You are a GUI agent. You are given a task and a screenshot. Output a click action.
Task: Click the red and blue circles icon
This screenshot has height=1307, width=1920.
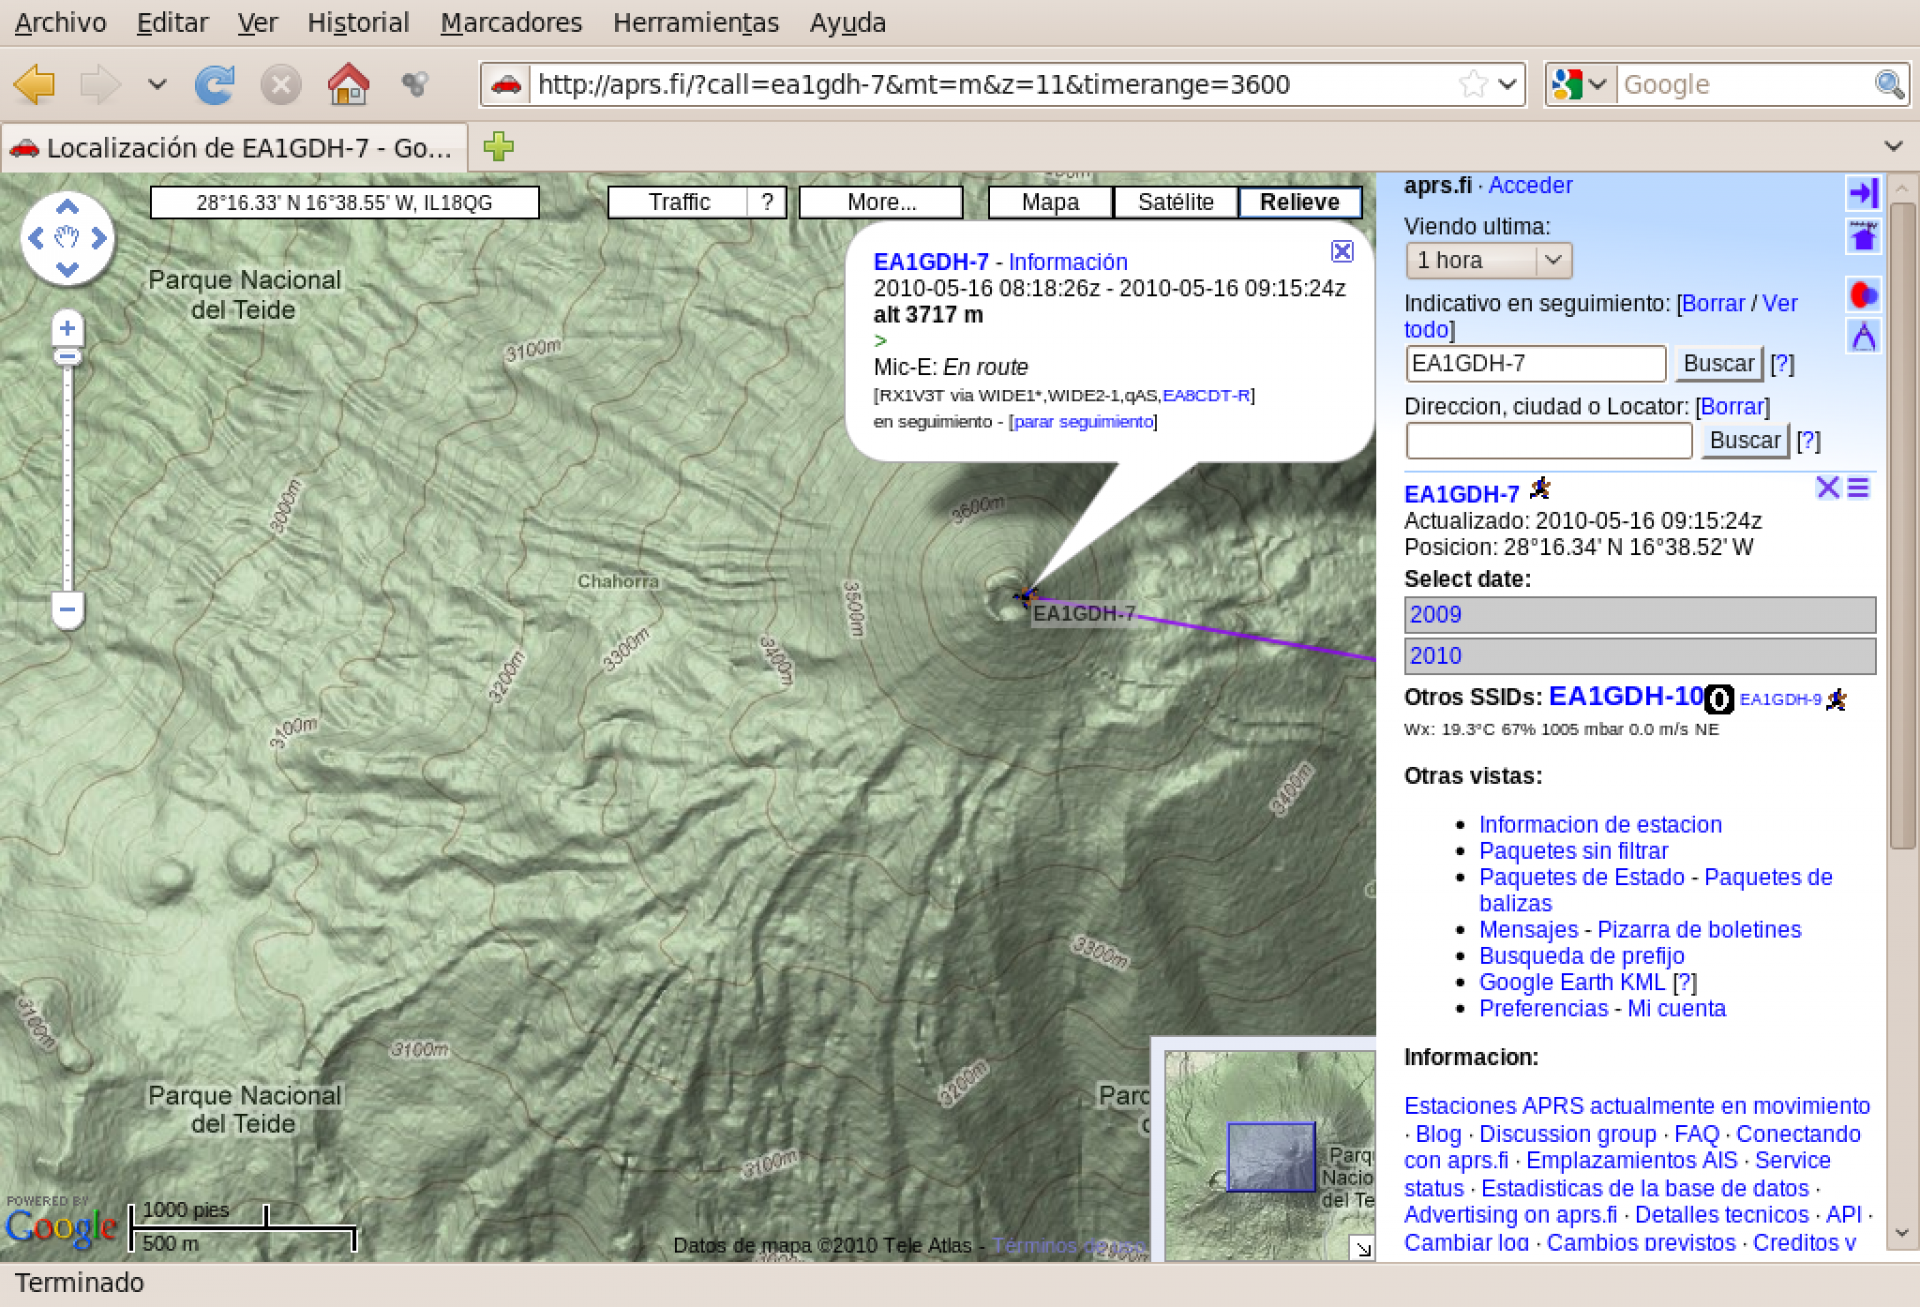1863,295
